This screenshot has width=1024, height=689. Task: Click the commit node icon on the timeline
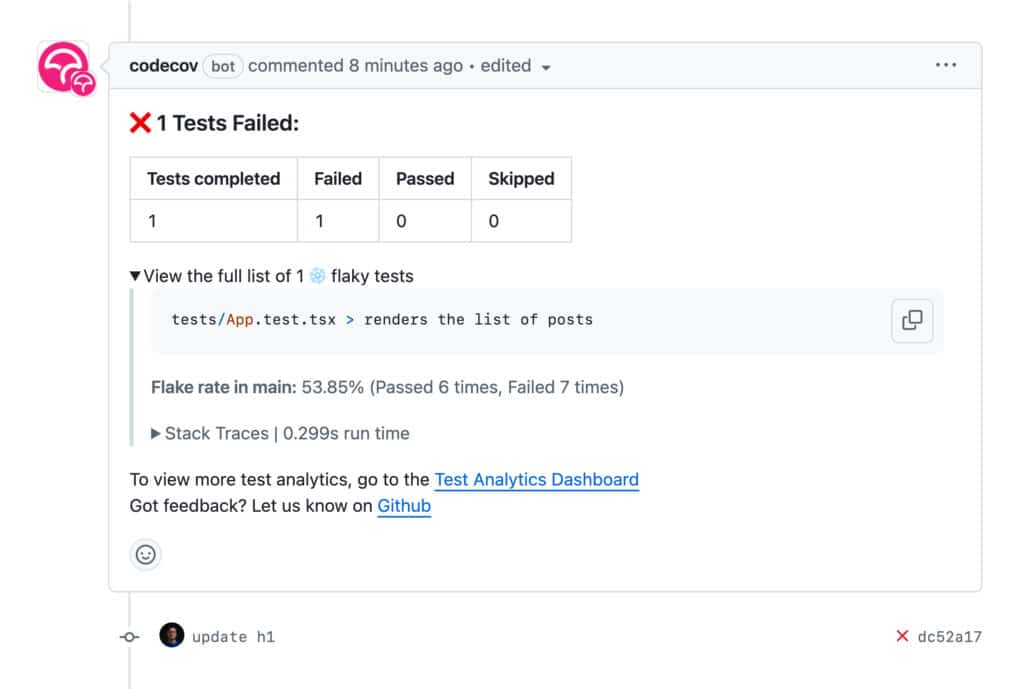[x=128, y=636]
